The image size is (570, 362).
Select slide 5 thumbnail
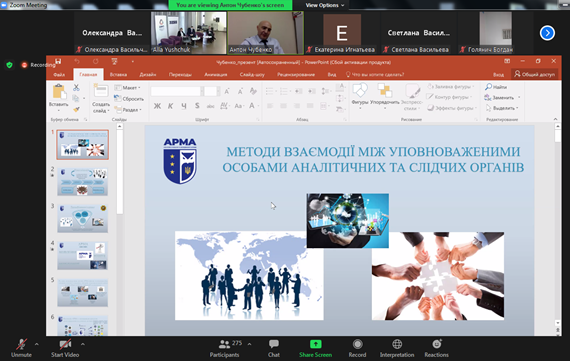click(83, 293)
